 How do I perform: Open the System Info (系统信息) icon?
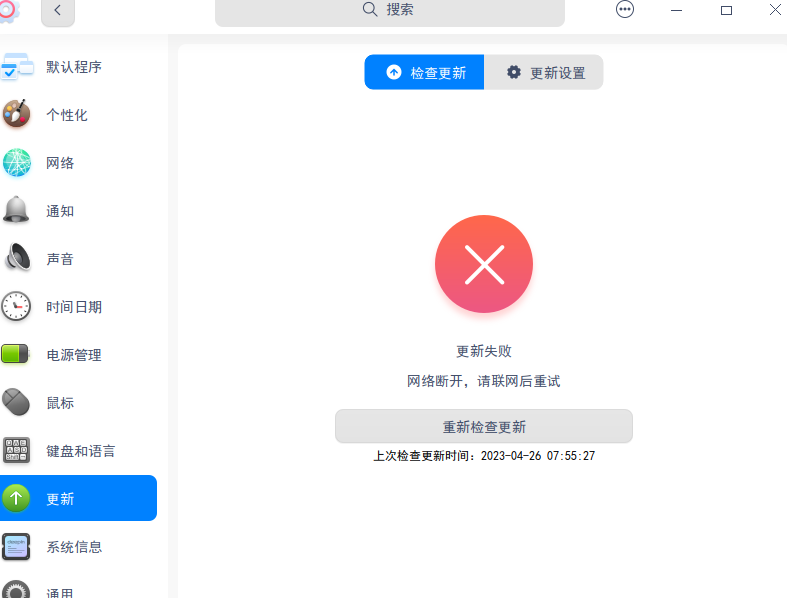[16, 546]
